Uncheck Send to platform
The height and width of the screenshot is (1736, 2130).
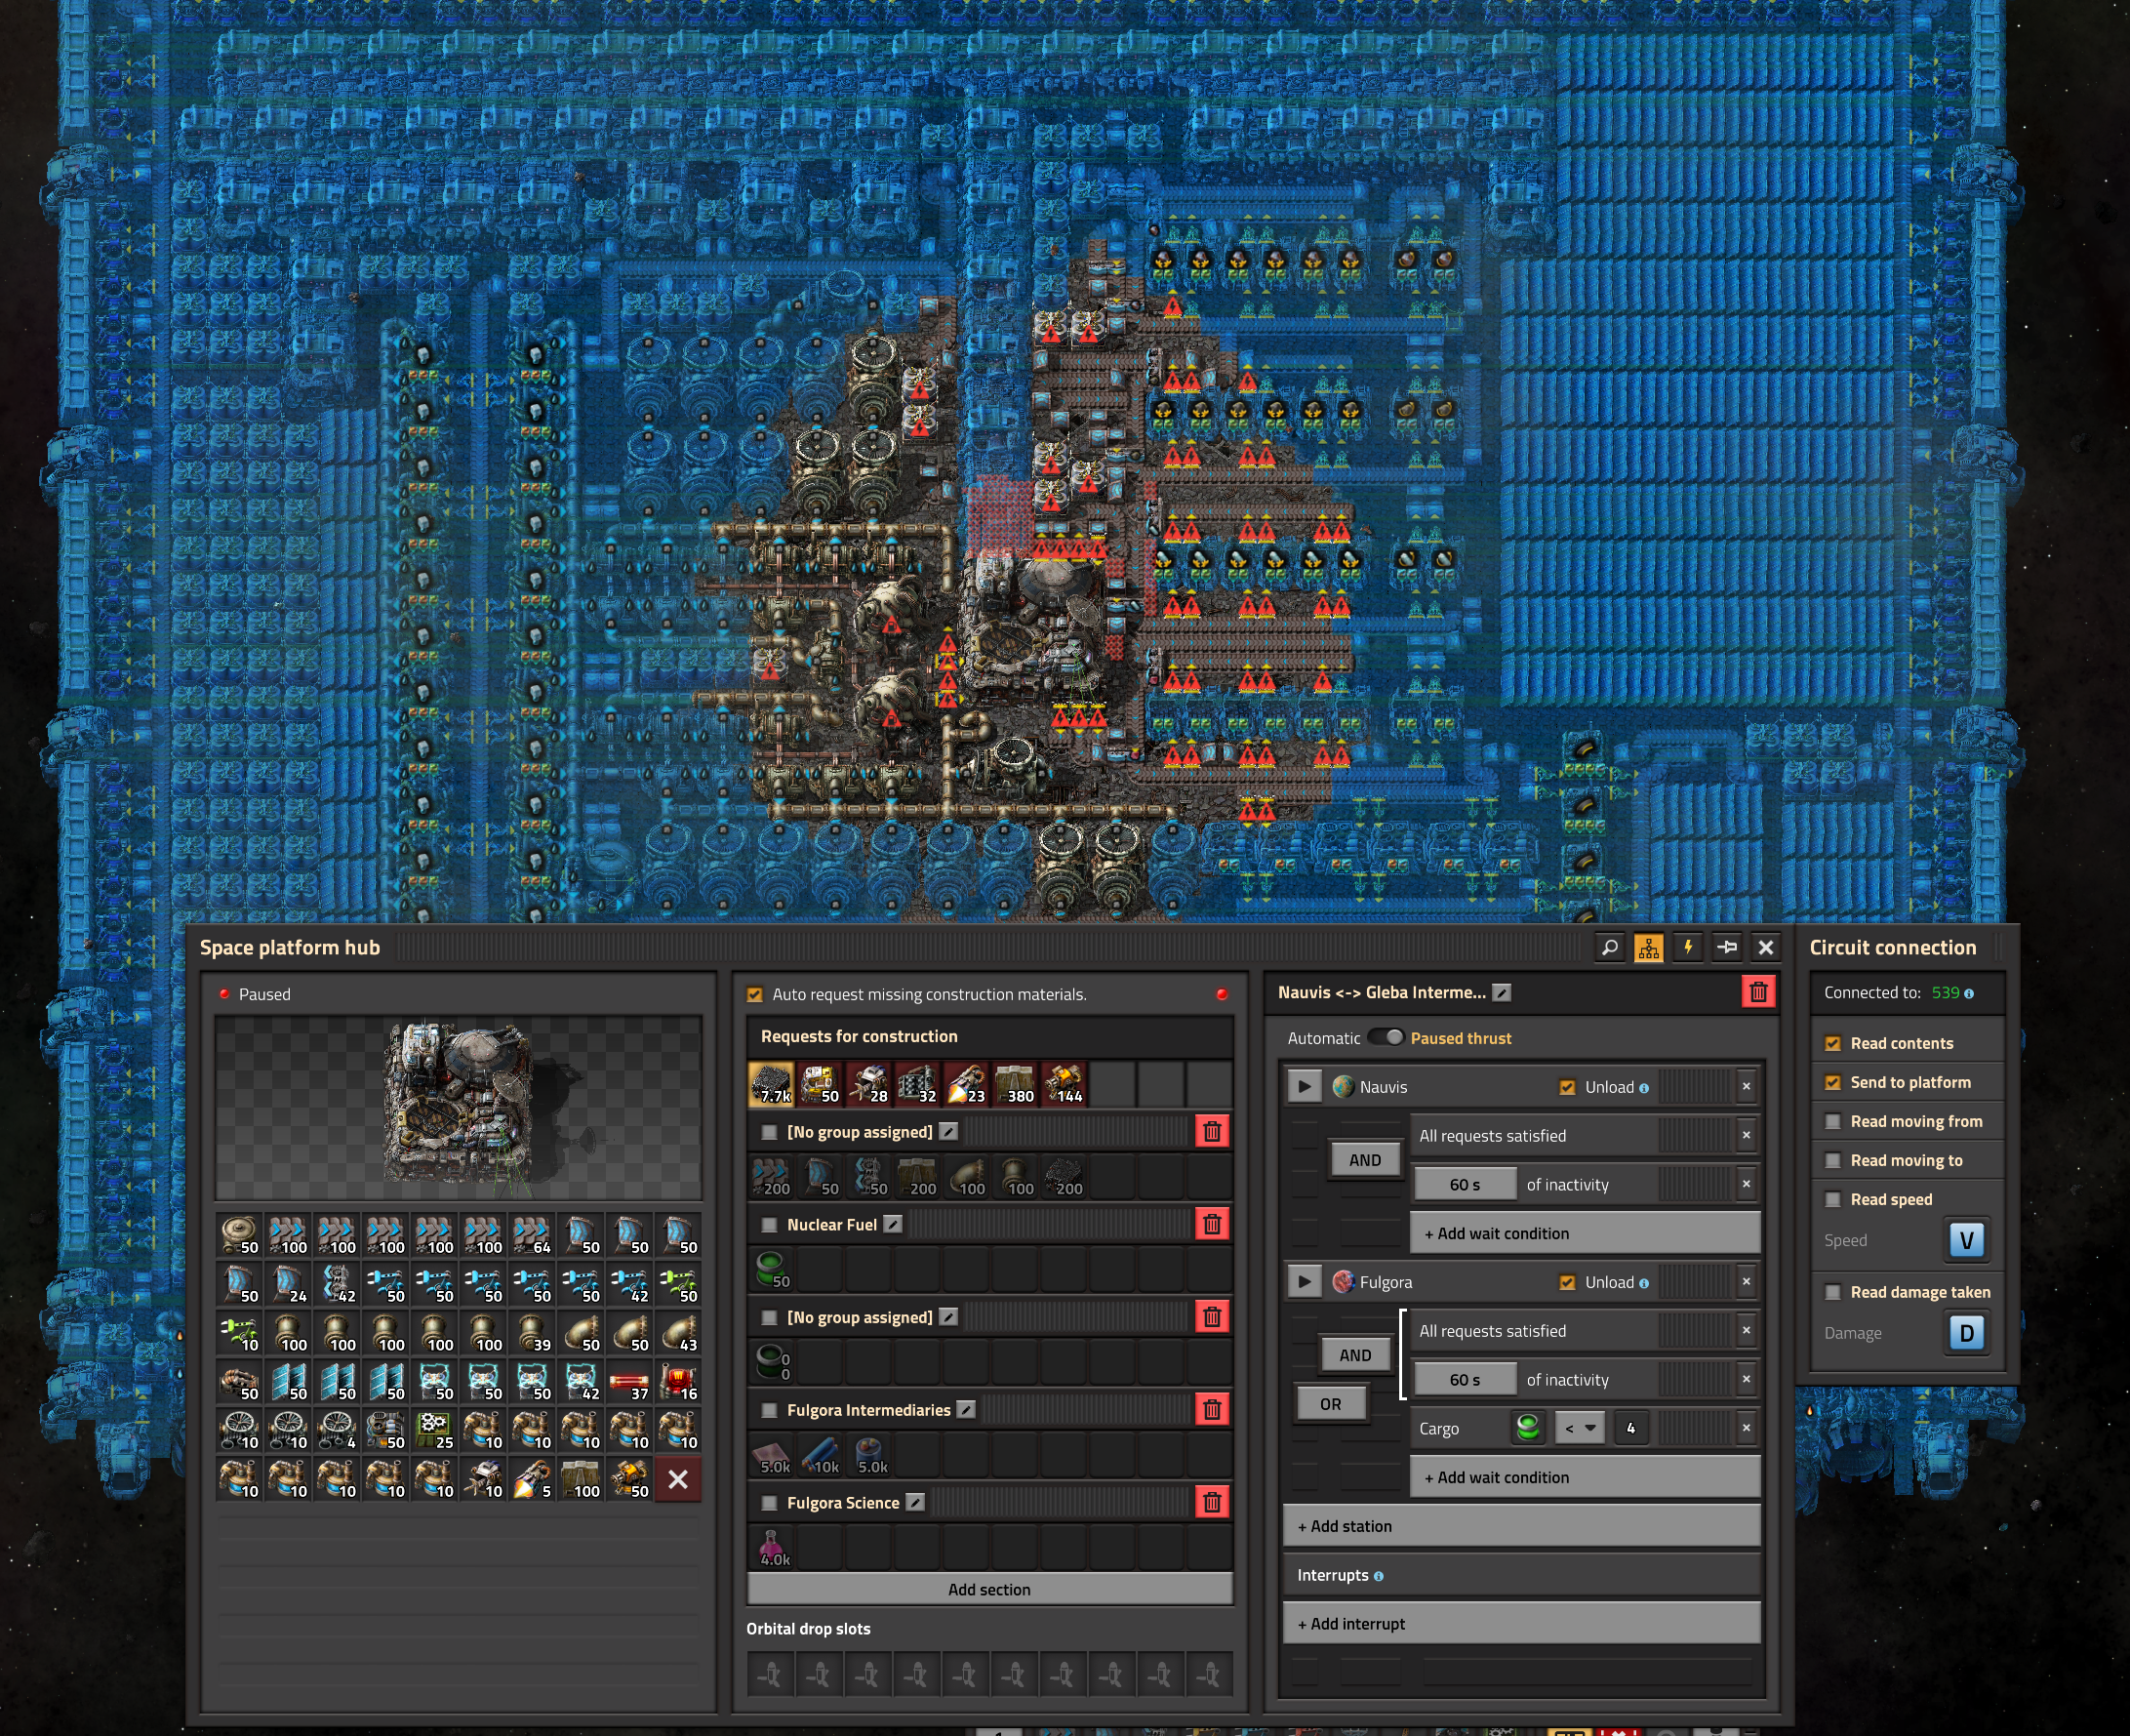click(x=1833, y=1082)
